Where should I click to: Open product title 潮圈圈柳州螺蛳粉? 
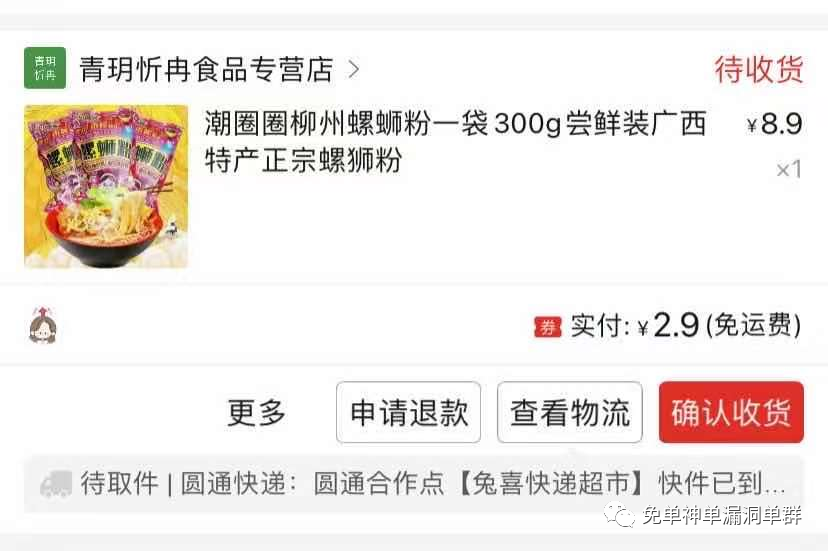(456, 142)
